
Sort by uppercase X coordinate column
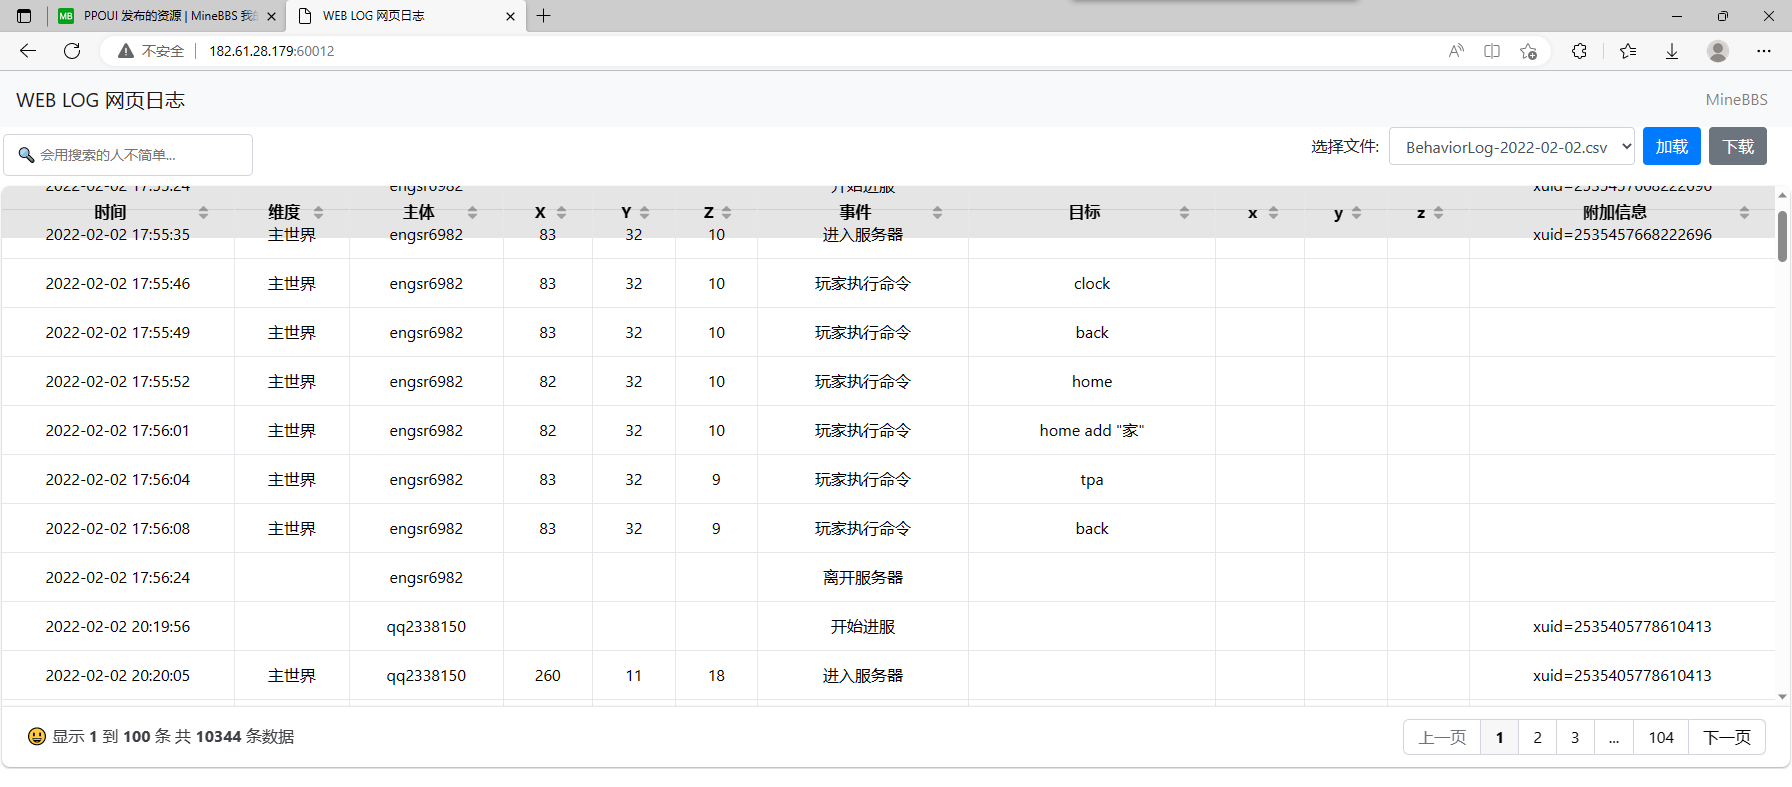click(561, 212)
